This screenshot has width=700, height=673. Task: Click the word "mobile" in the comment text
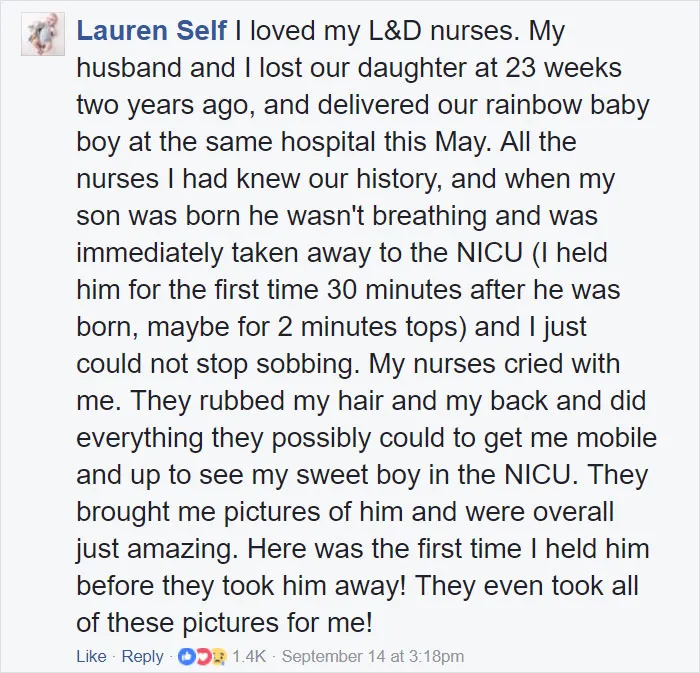click(x=617, y=438)
